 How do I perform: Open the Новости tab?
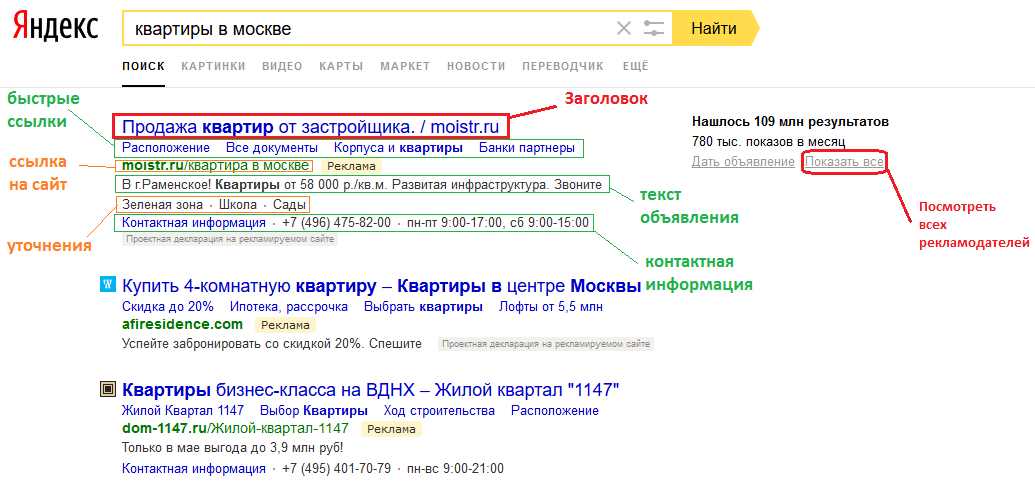(476, 66)
